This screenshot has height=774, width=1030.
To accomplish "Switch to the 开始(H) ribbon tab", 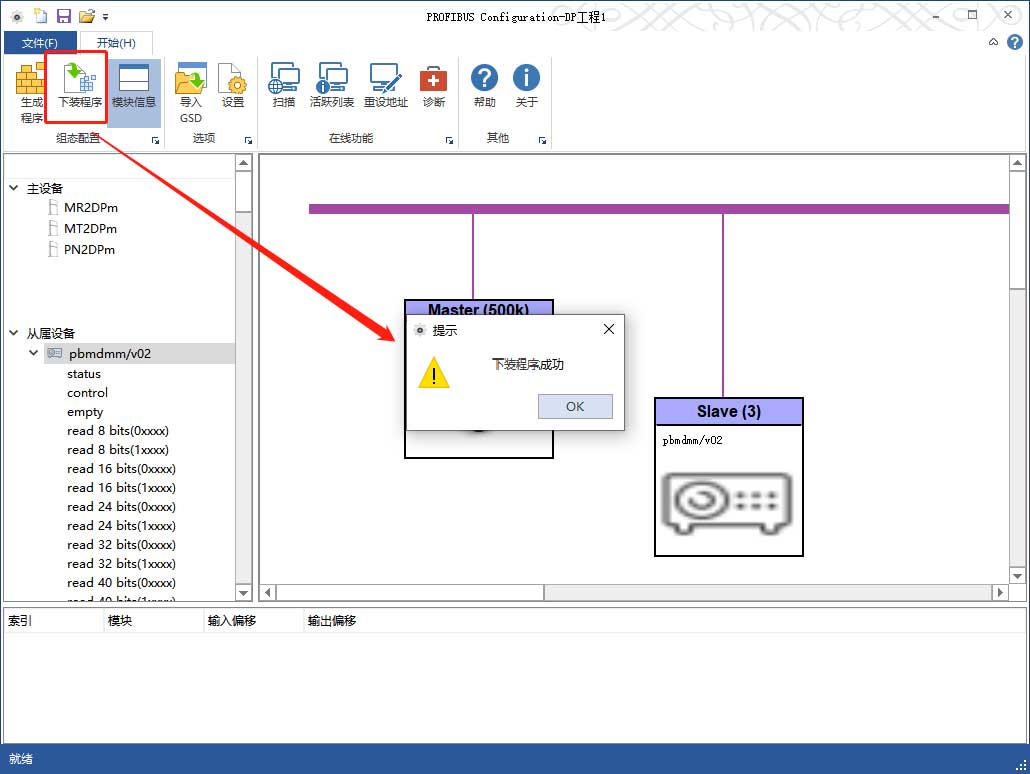I will click(x=115, y=43).
